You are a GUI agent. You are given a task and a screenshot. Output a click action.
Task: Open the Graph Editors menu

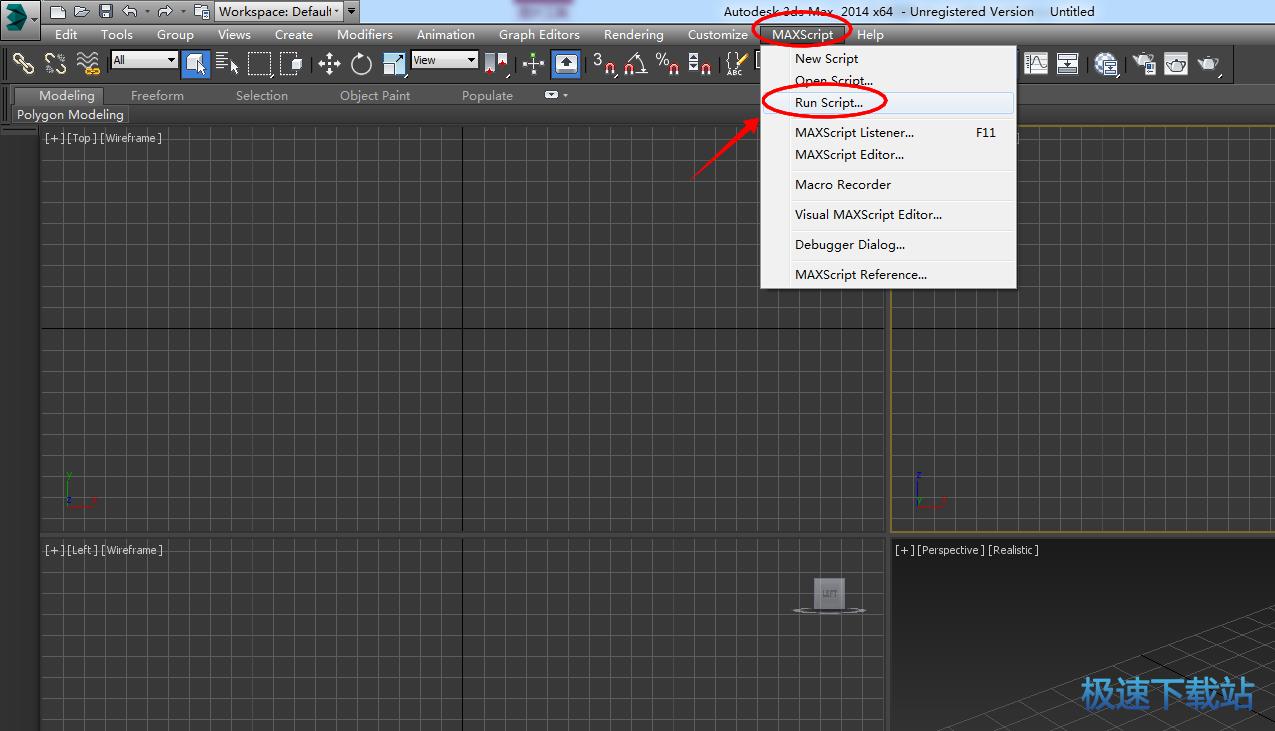tap(539, 34)
